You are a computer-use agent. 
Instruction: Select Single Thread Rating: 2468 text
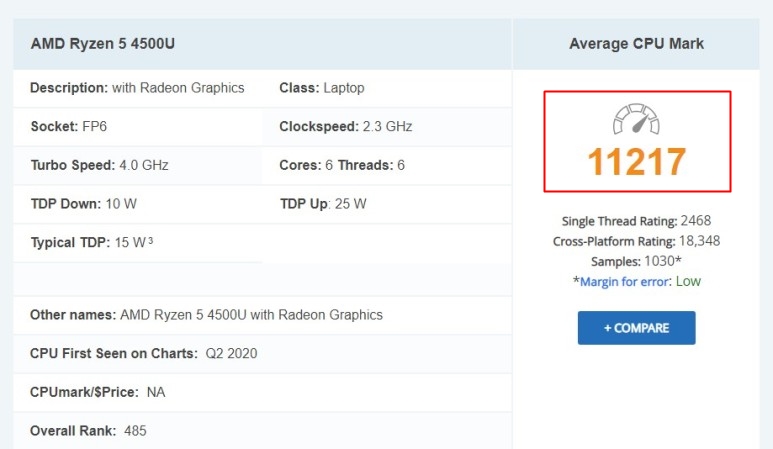[x=636, y=221]
